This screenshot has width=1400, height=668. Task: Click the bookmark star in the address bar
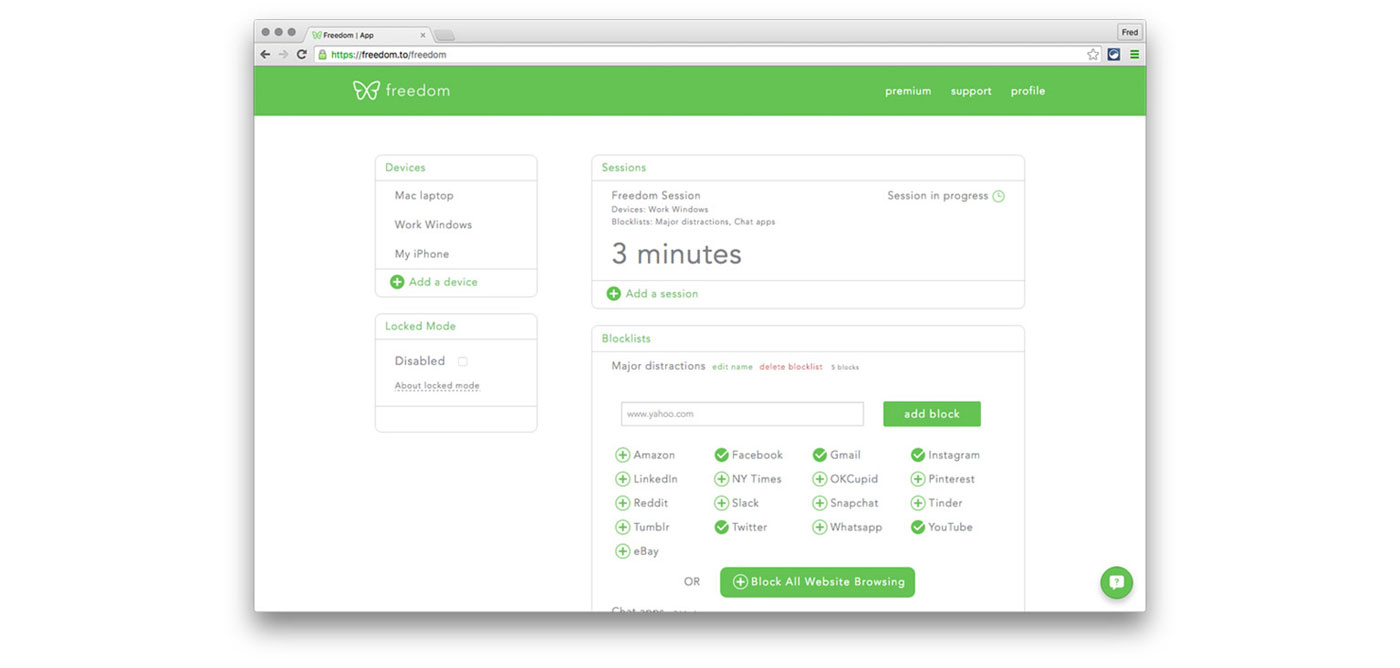click(x=1093, y=54)
